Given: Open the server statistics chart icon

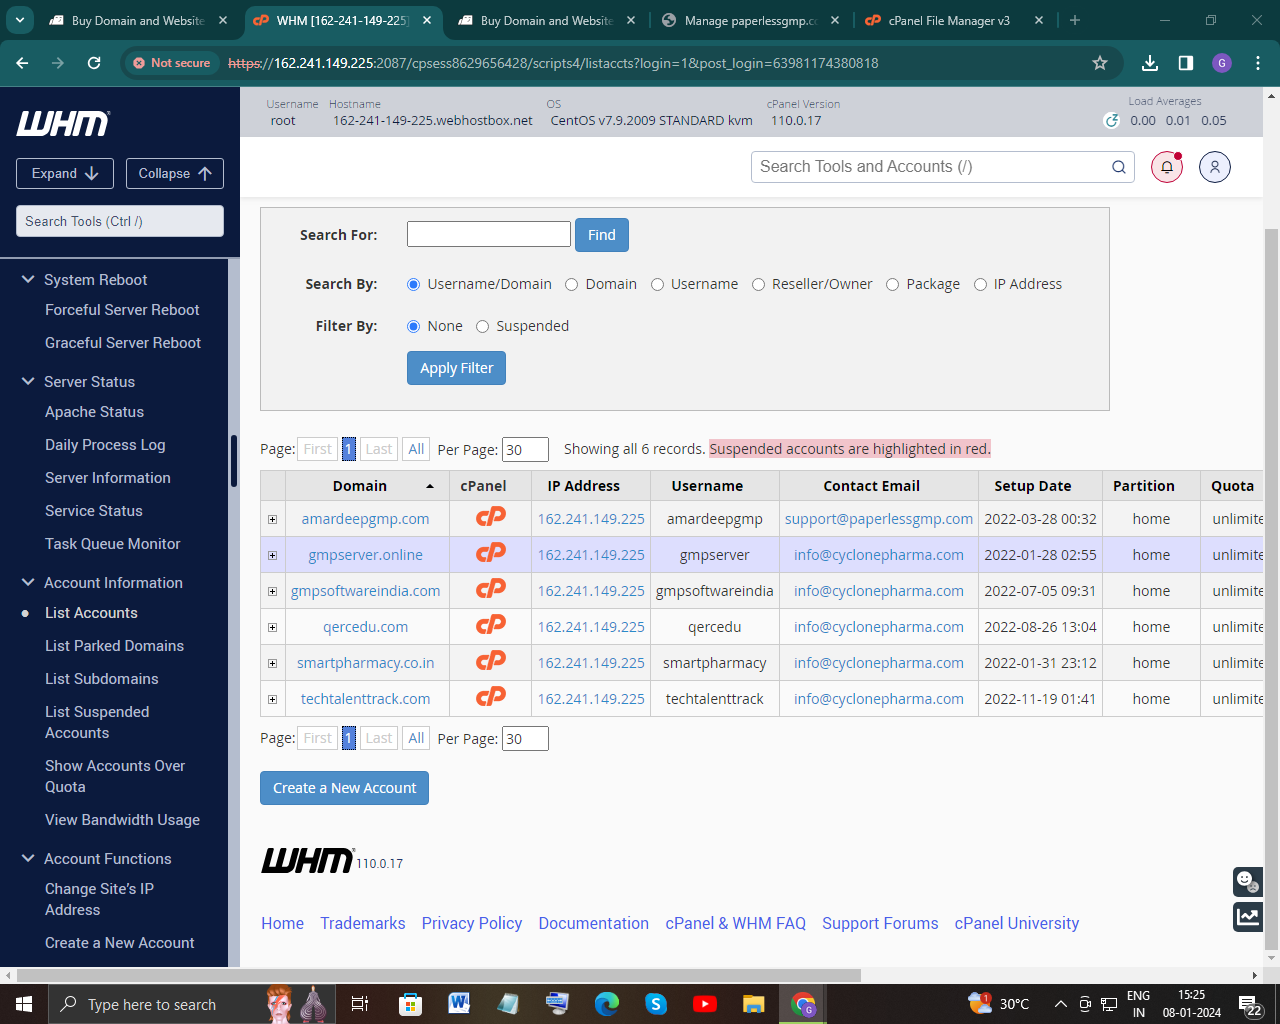Looking at the screenshot, I should coord(1247,916).
